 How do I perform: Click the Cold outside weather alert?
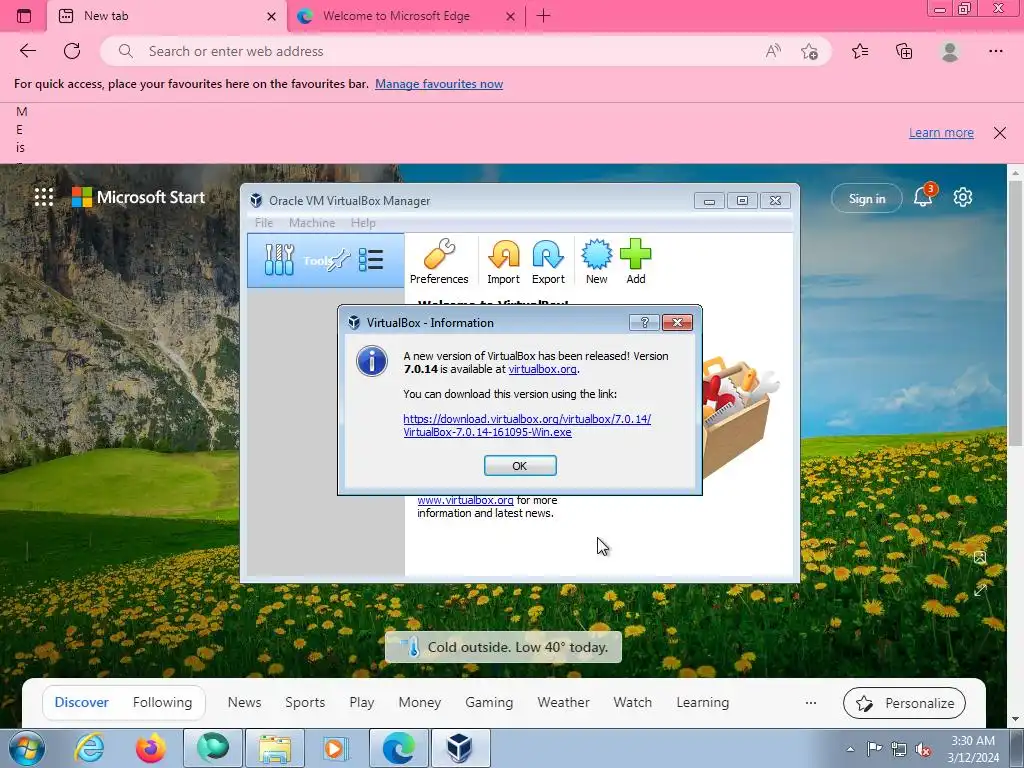click(504, 647)
